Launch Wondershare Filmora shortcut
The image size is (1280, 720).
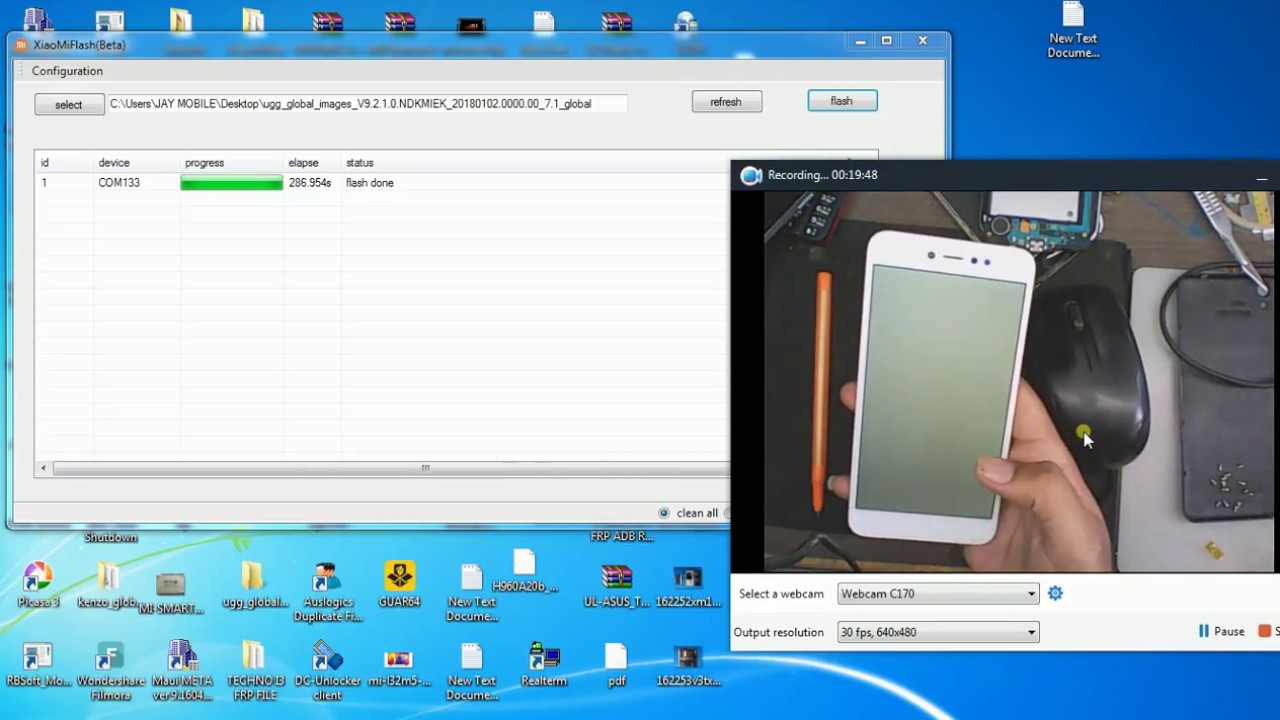(110, 671)
